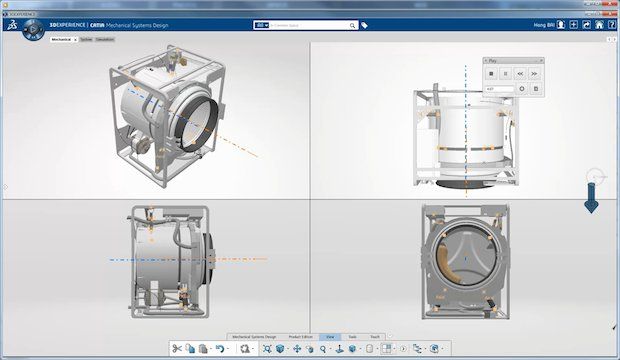Click the Paste clipboard tool

(203, 349)
